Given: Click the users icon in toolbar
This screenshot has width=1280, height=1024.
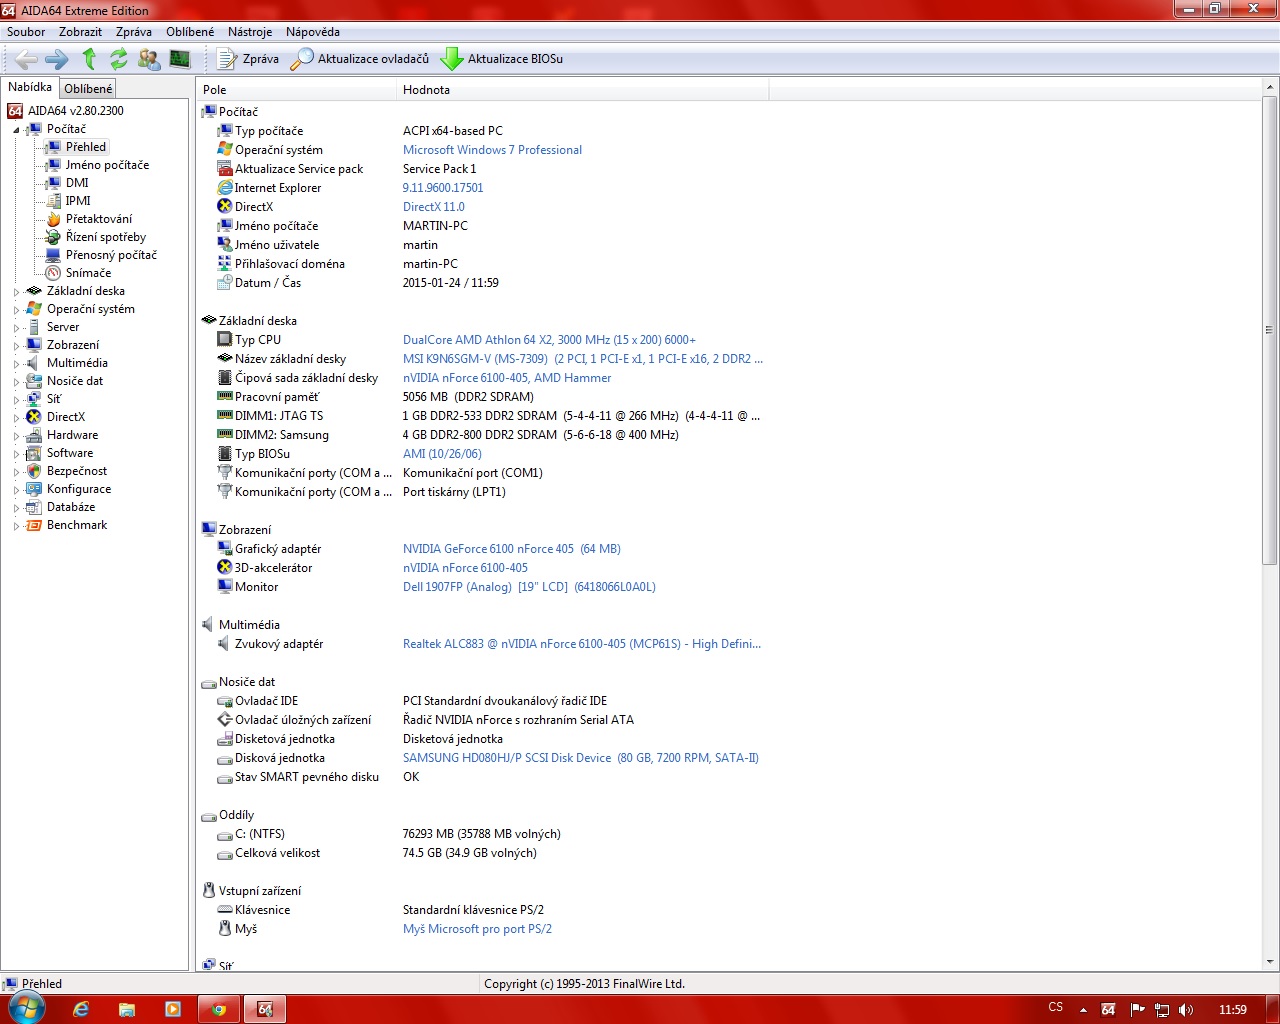Looking at the screenshot, I should [149, 59].
